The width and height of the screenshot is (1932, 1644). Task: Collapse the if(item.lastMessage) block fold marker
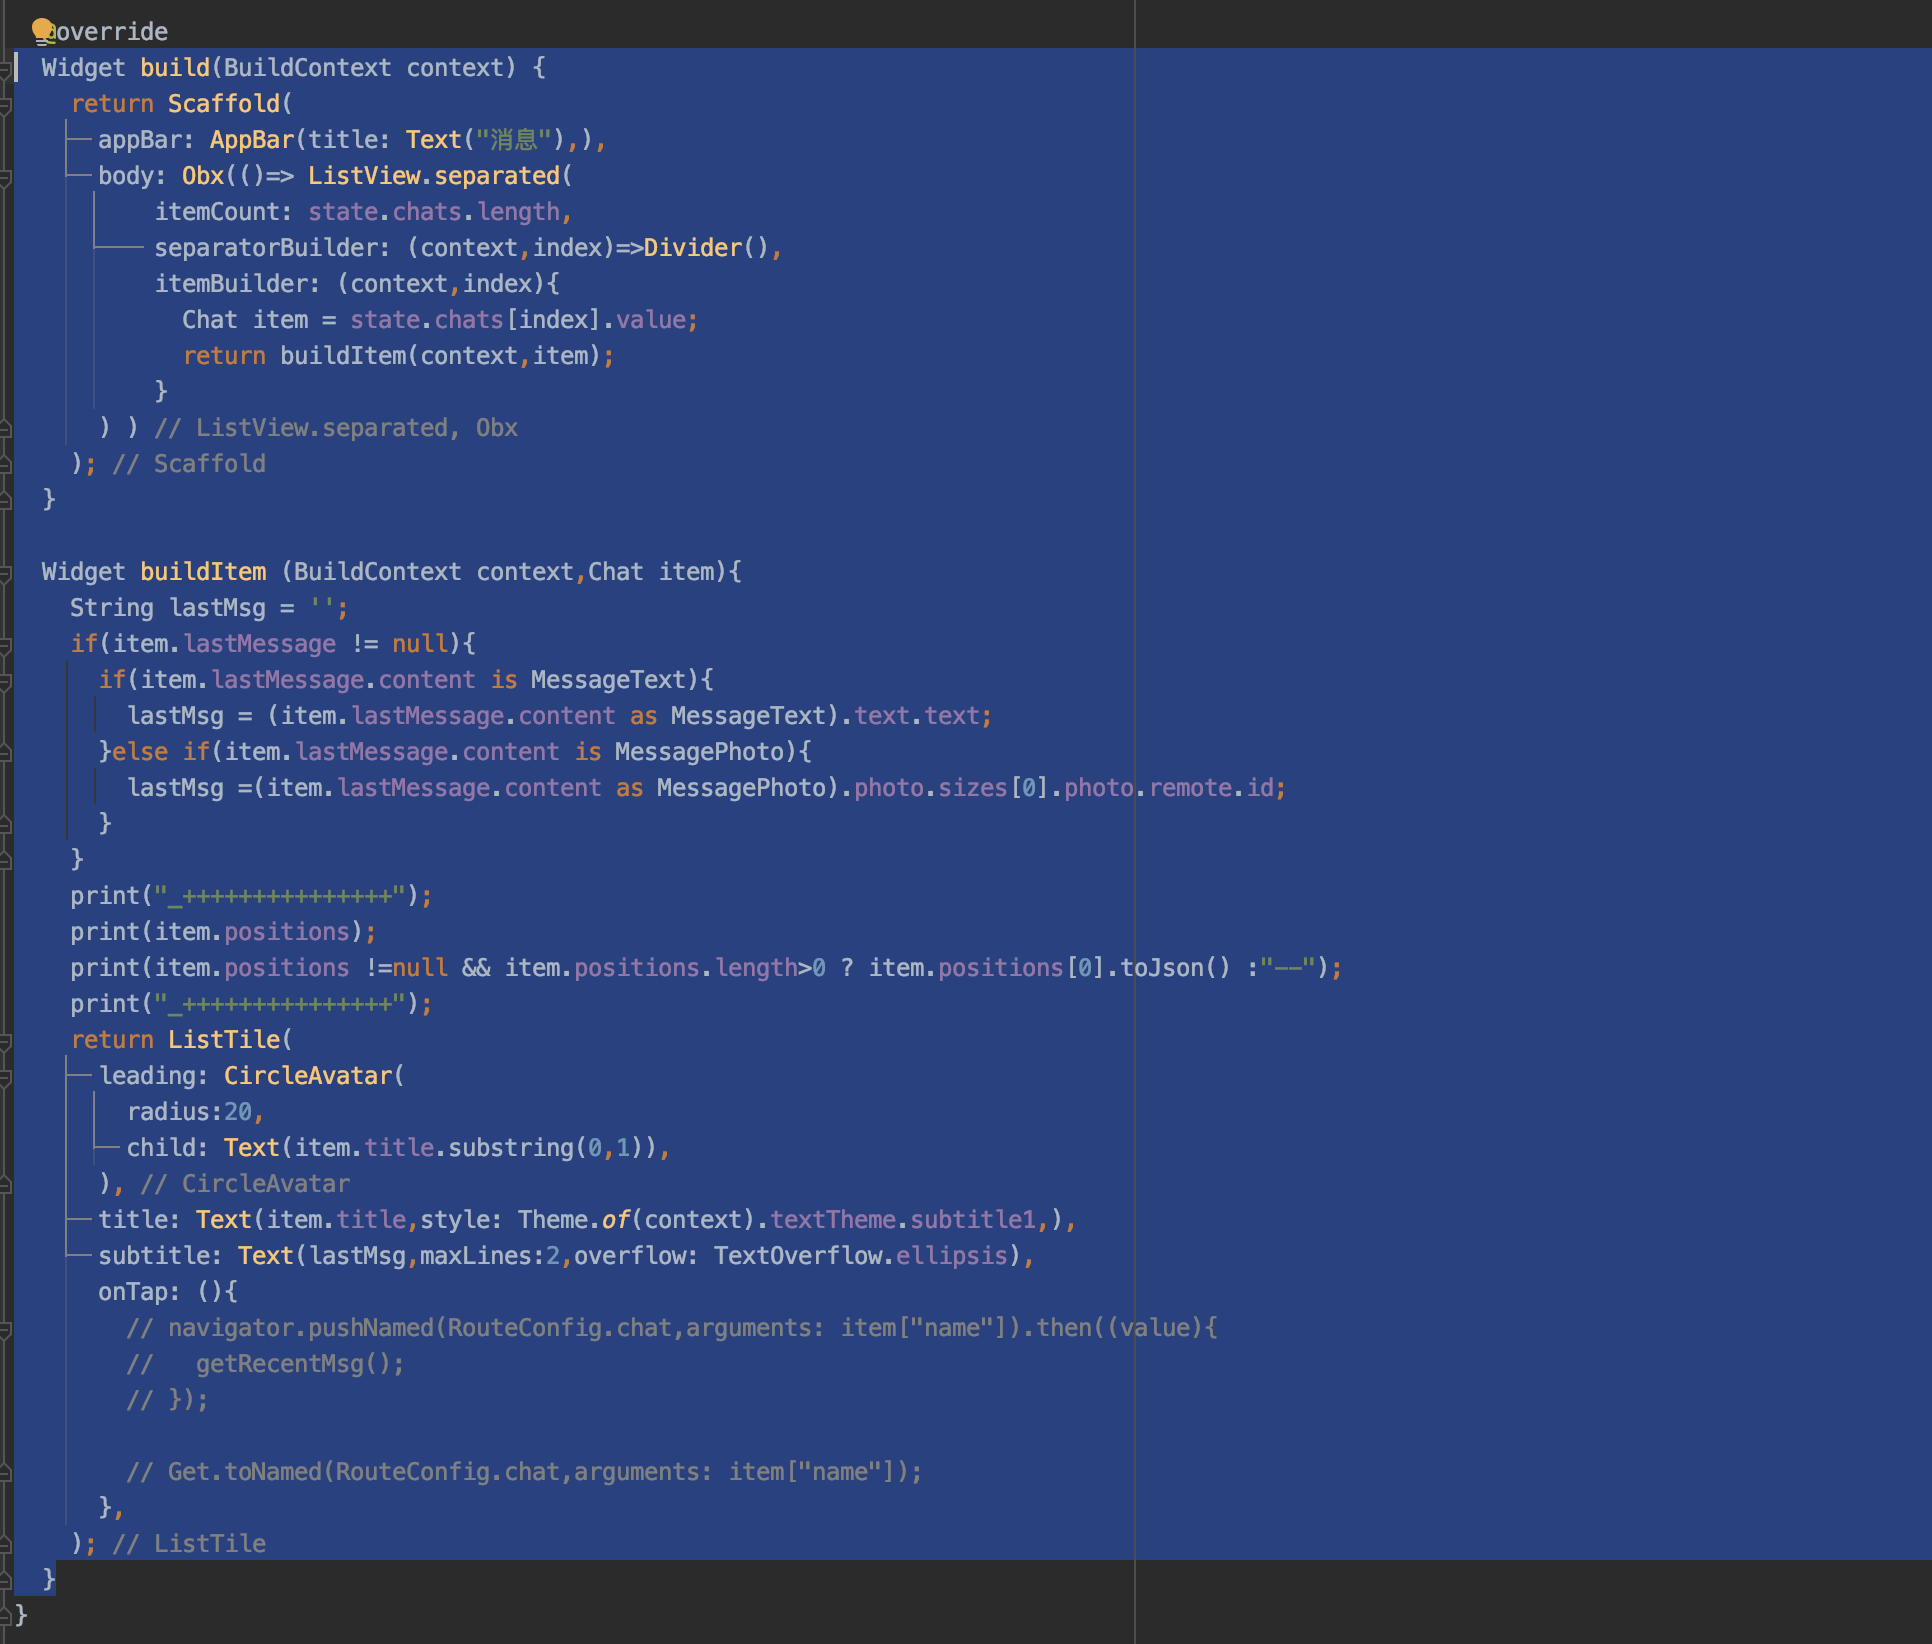coord(8,643)
